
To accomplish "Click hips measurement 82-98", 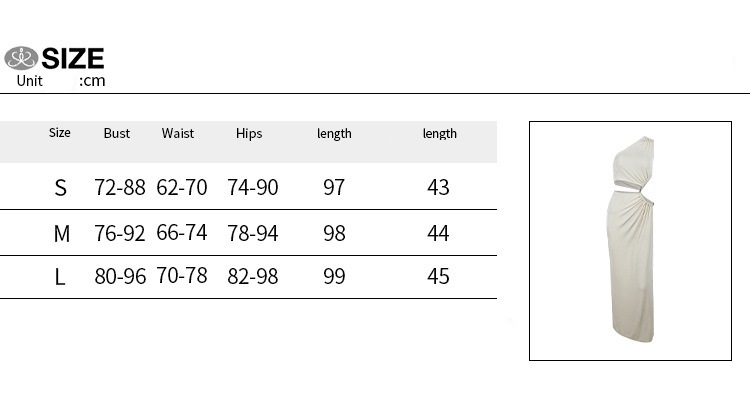I will (x=253, y=277).
